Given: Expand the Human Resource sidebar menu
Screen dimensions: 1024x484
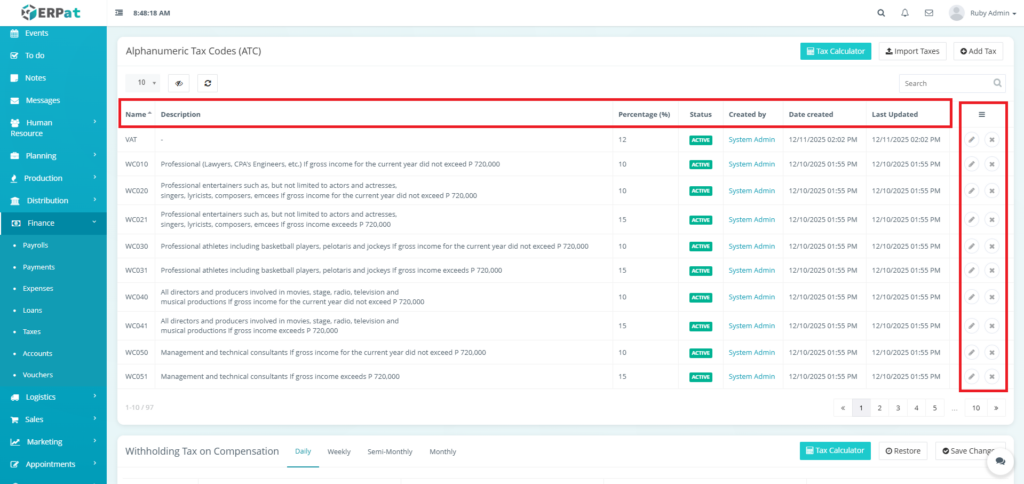Looking at the screenshot, I should (53, 128).
